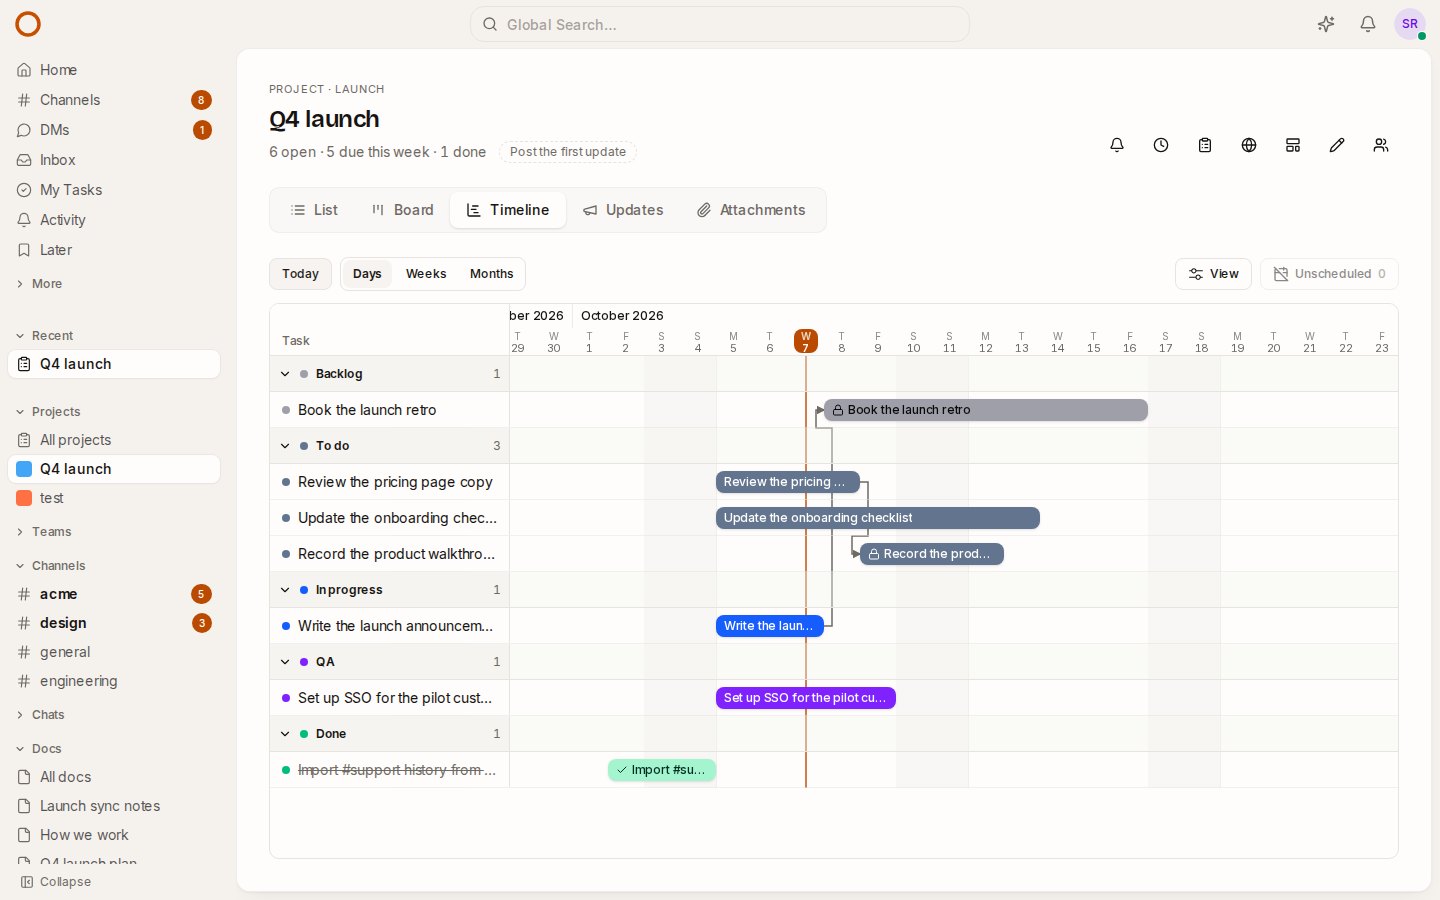Viewport: 1440px width, 900px height.
Task: Open the View options button
Action: click(x=1213, y=274)
